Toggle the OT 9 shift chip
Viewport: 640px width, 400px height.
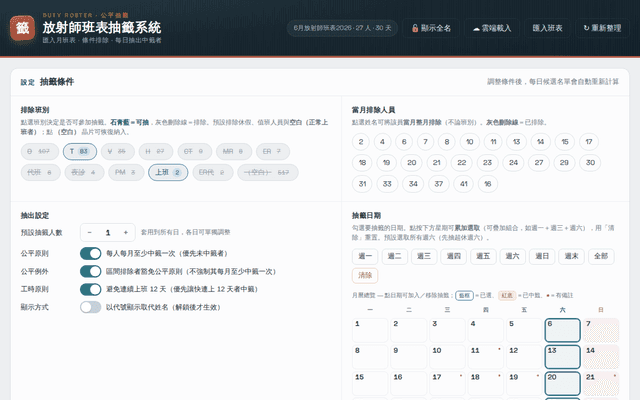pyautogui.click(x=194, y=151)
